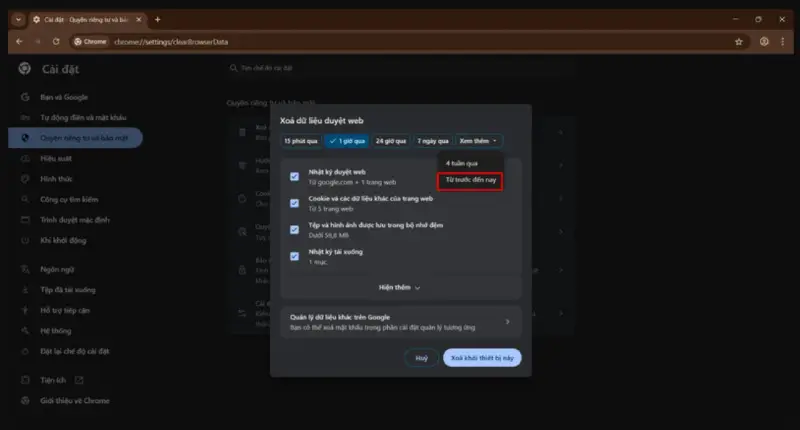Open Hình thức settings section
Screen dimensions: 800x430
click(x=56, y=179)
